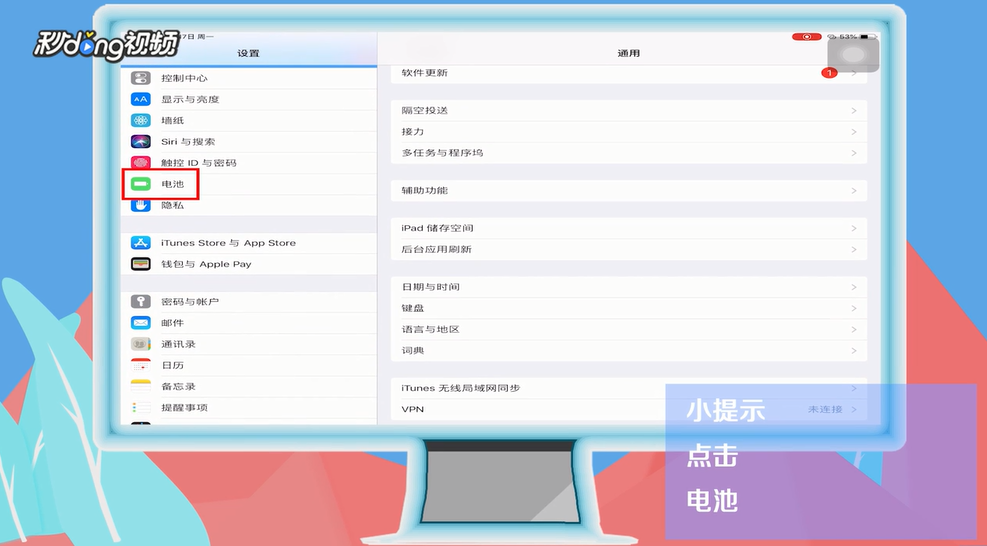Open iTunes Store 与 App Store settings
987x546 pixels.
[249, 243]
